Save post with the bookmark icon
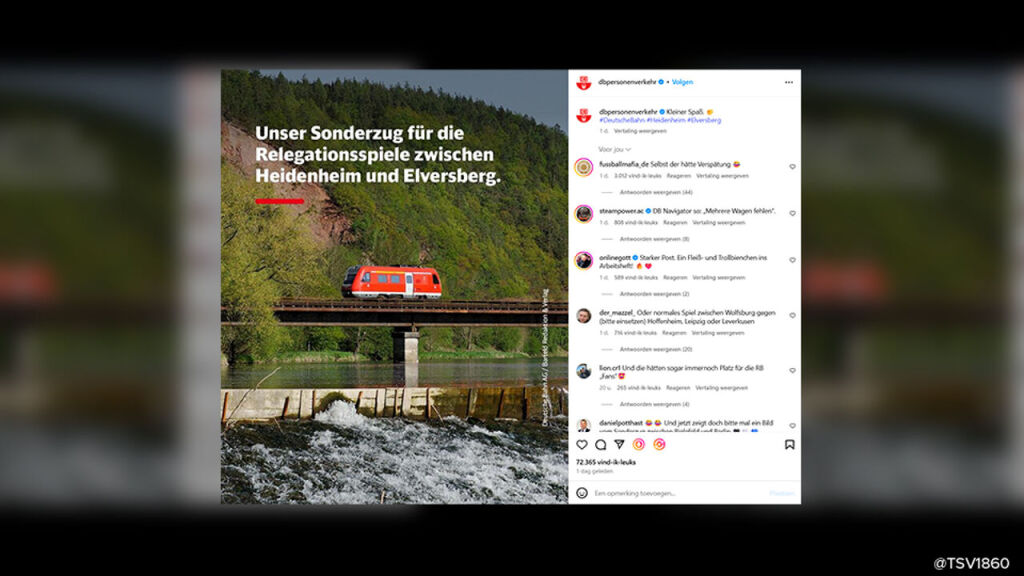 point(790,445)
